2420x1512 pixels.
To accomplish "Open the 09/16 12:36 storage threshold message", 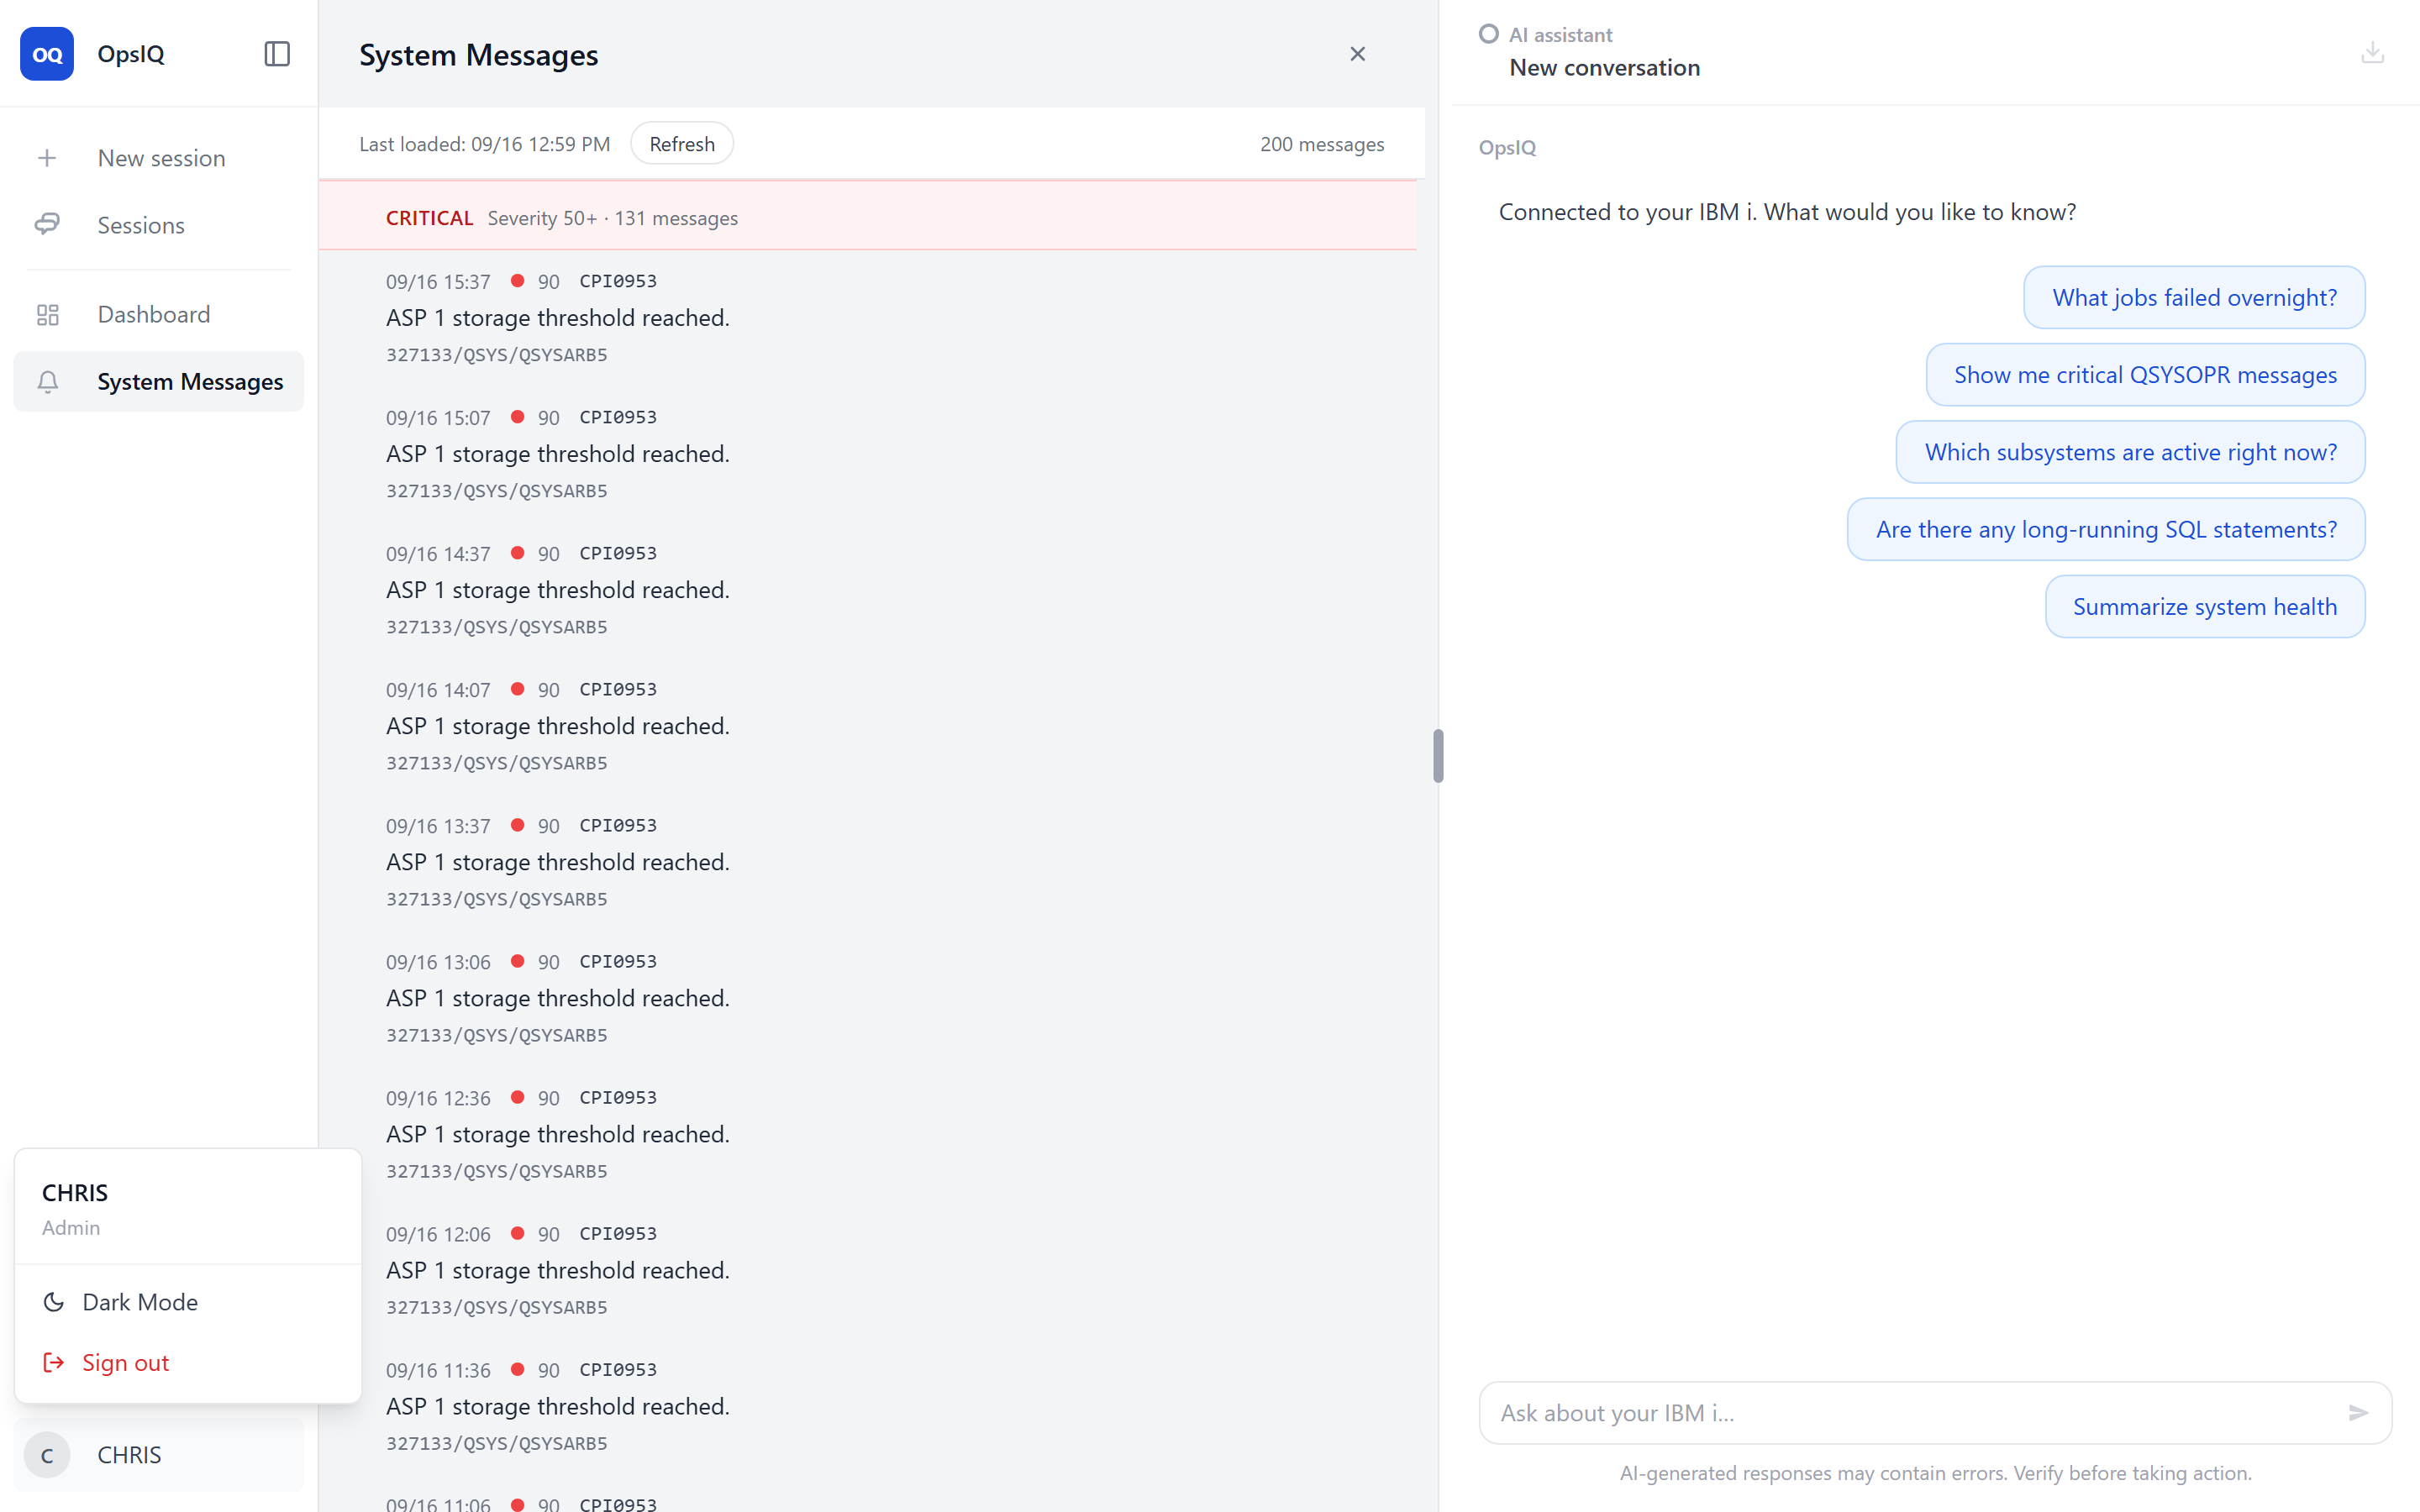I will tap(868, 1134).
